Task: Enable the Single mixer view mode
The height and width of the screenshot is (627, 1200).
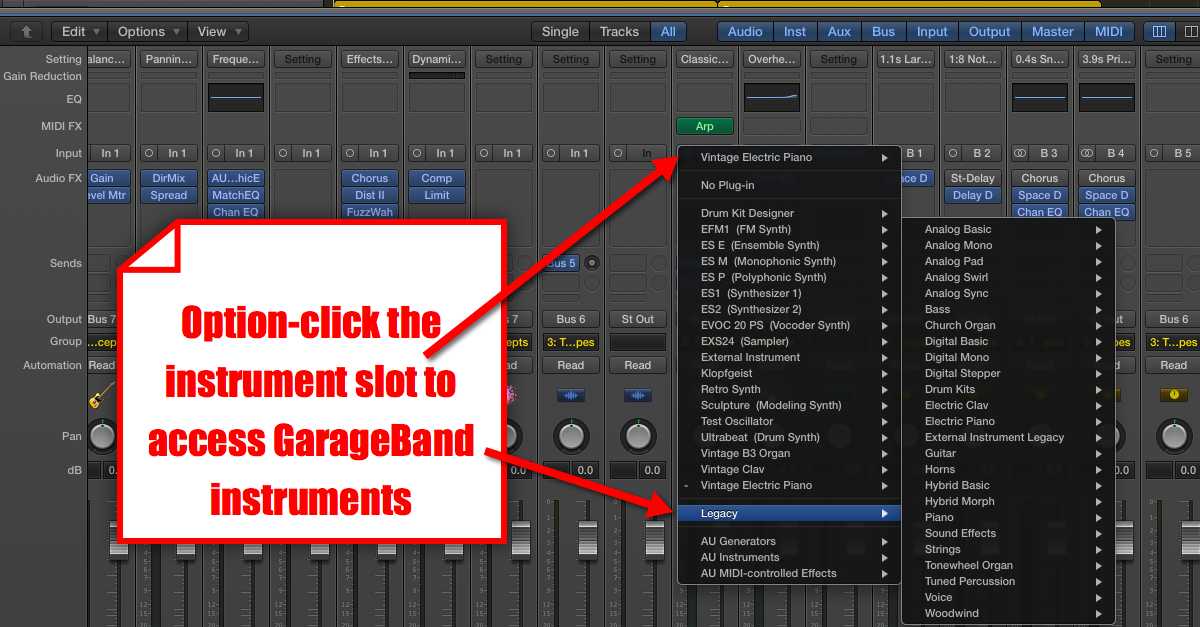Action: [x=560, y=31]
